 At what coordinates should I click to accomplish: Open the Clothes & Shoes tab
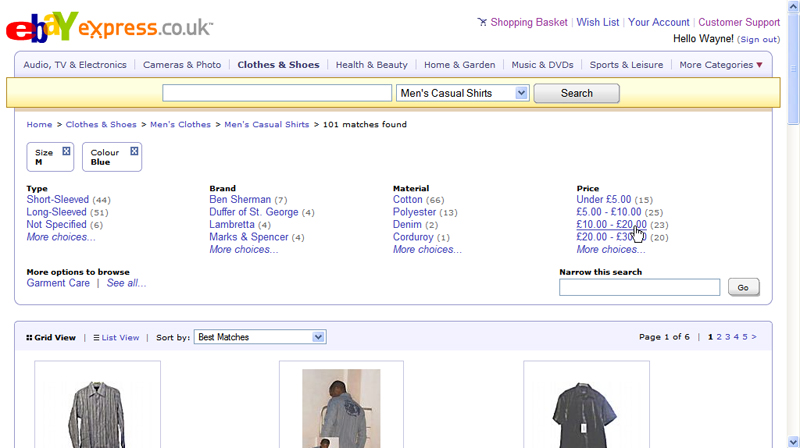(x=278, y=65)
